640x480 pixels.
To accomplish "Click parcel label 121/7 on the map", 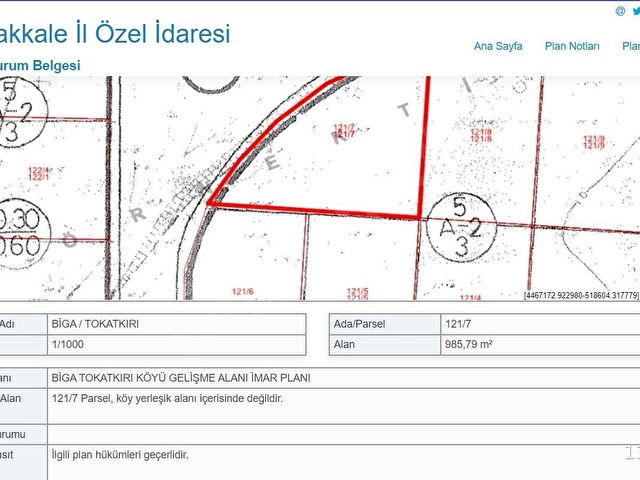I will 344,131.
